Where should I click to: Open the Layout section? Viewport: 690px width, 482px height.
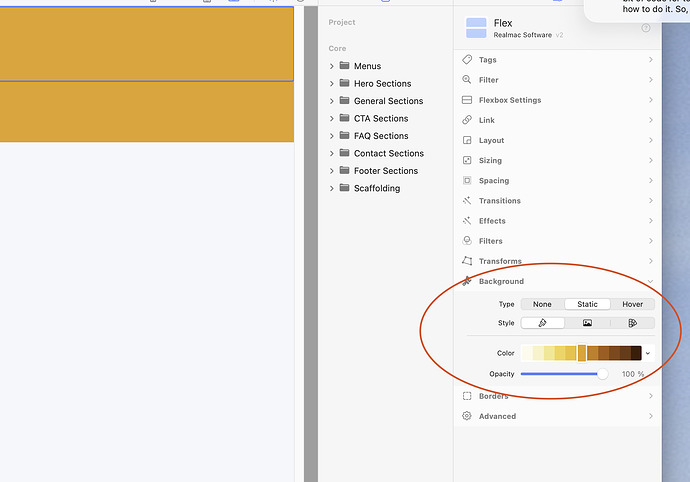tap(557, 140)
